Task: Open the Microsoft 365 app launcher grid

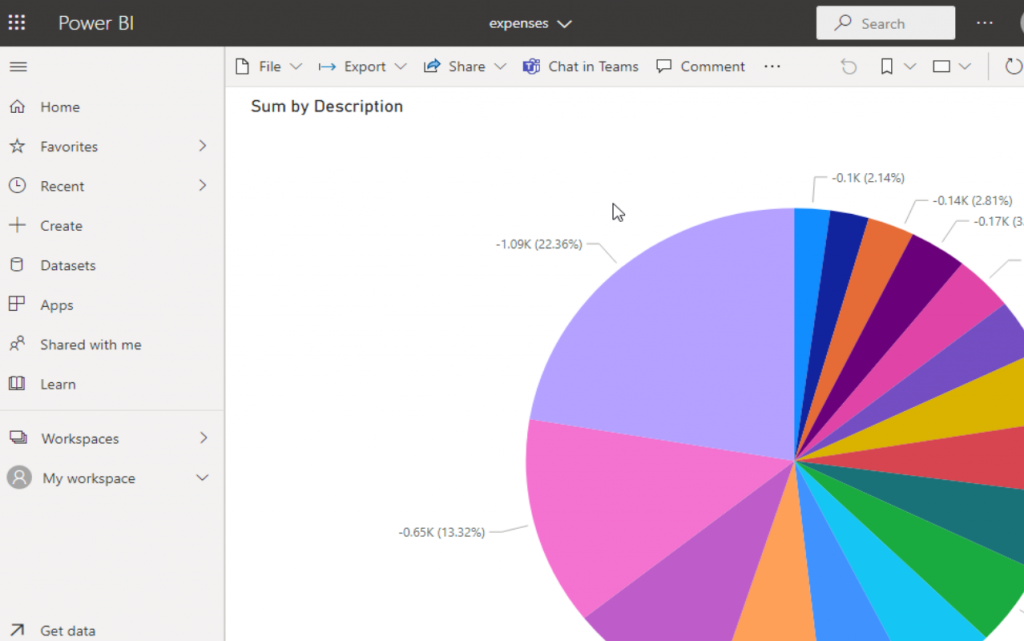Action: pos(16,22)
